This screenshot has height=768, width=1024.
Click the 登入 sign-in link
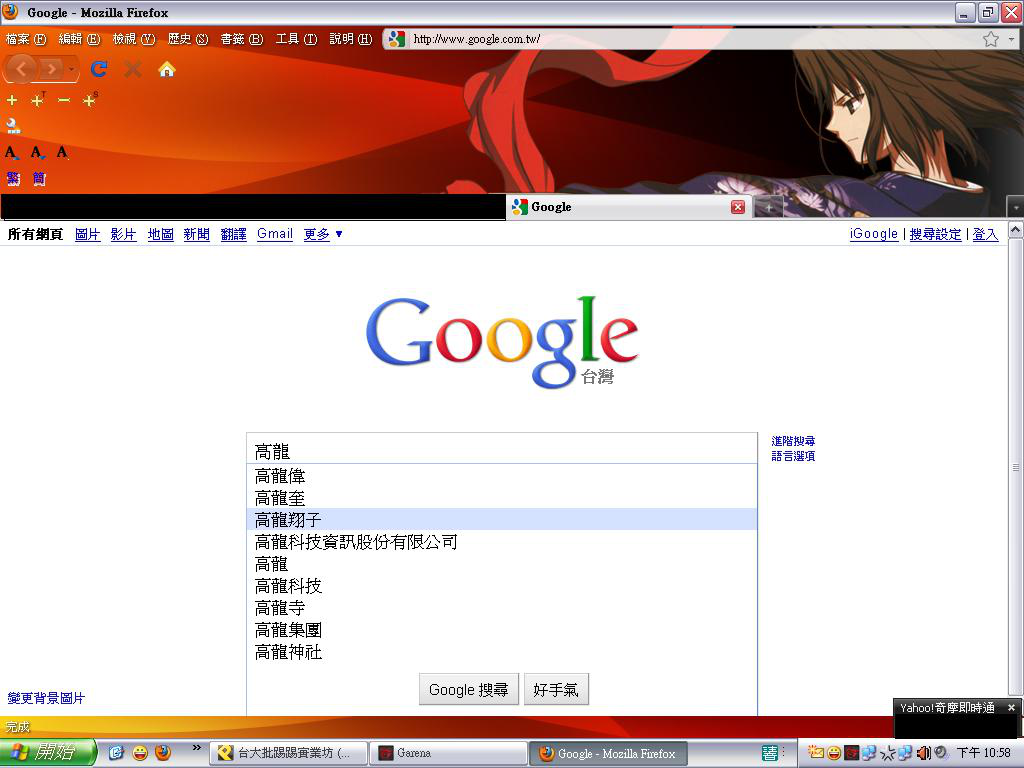(x=985, y=234)
